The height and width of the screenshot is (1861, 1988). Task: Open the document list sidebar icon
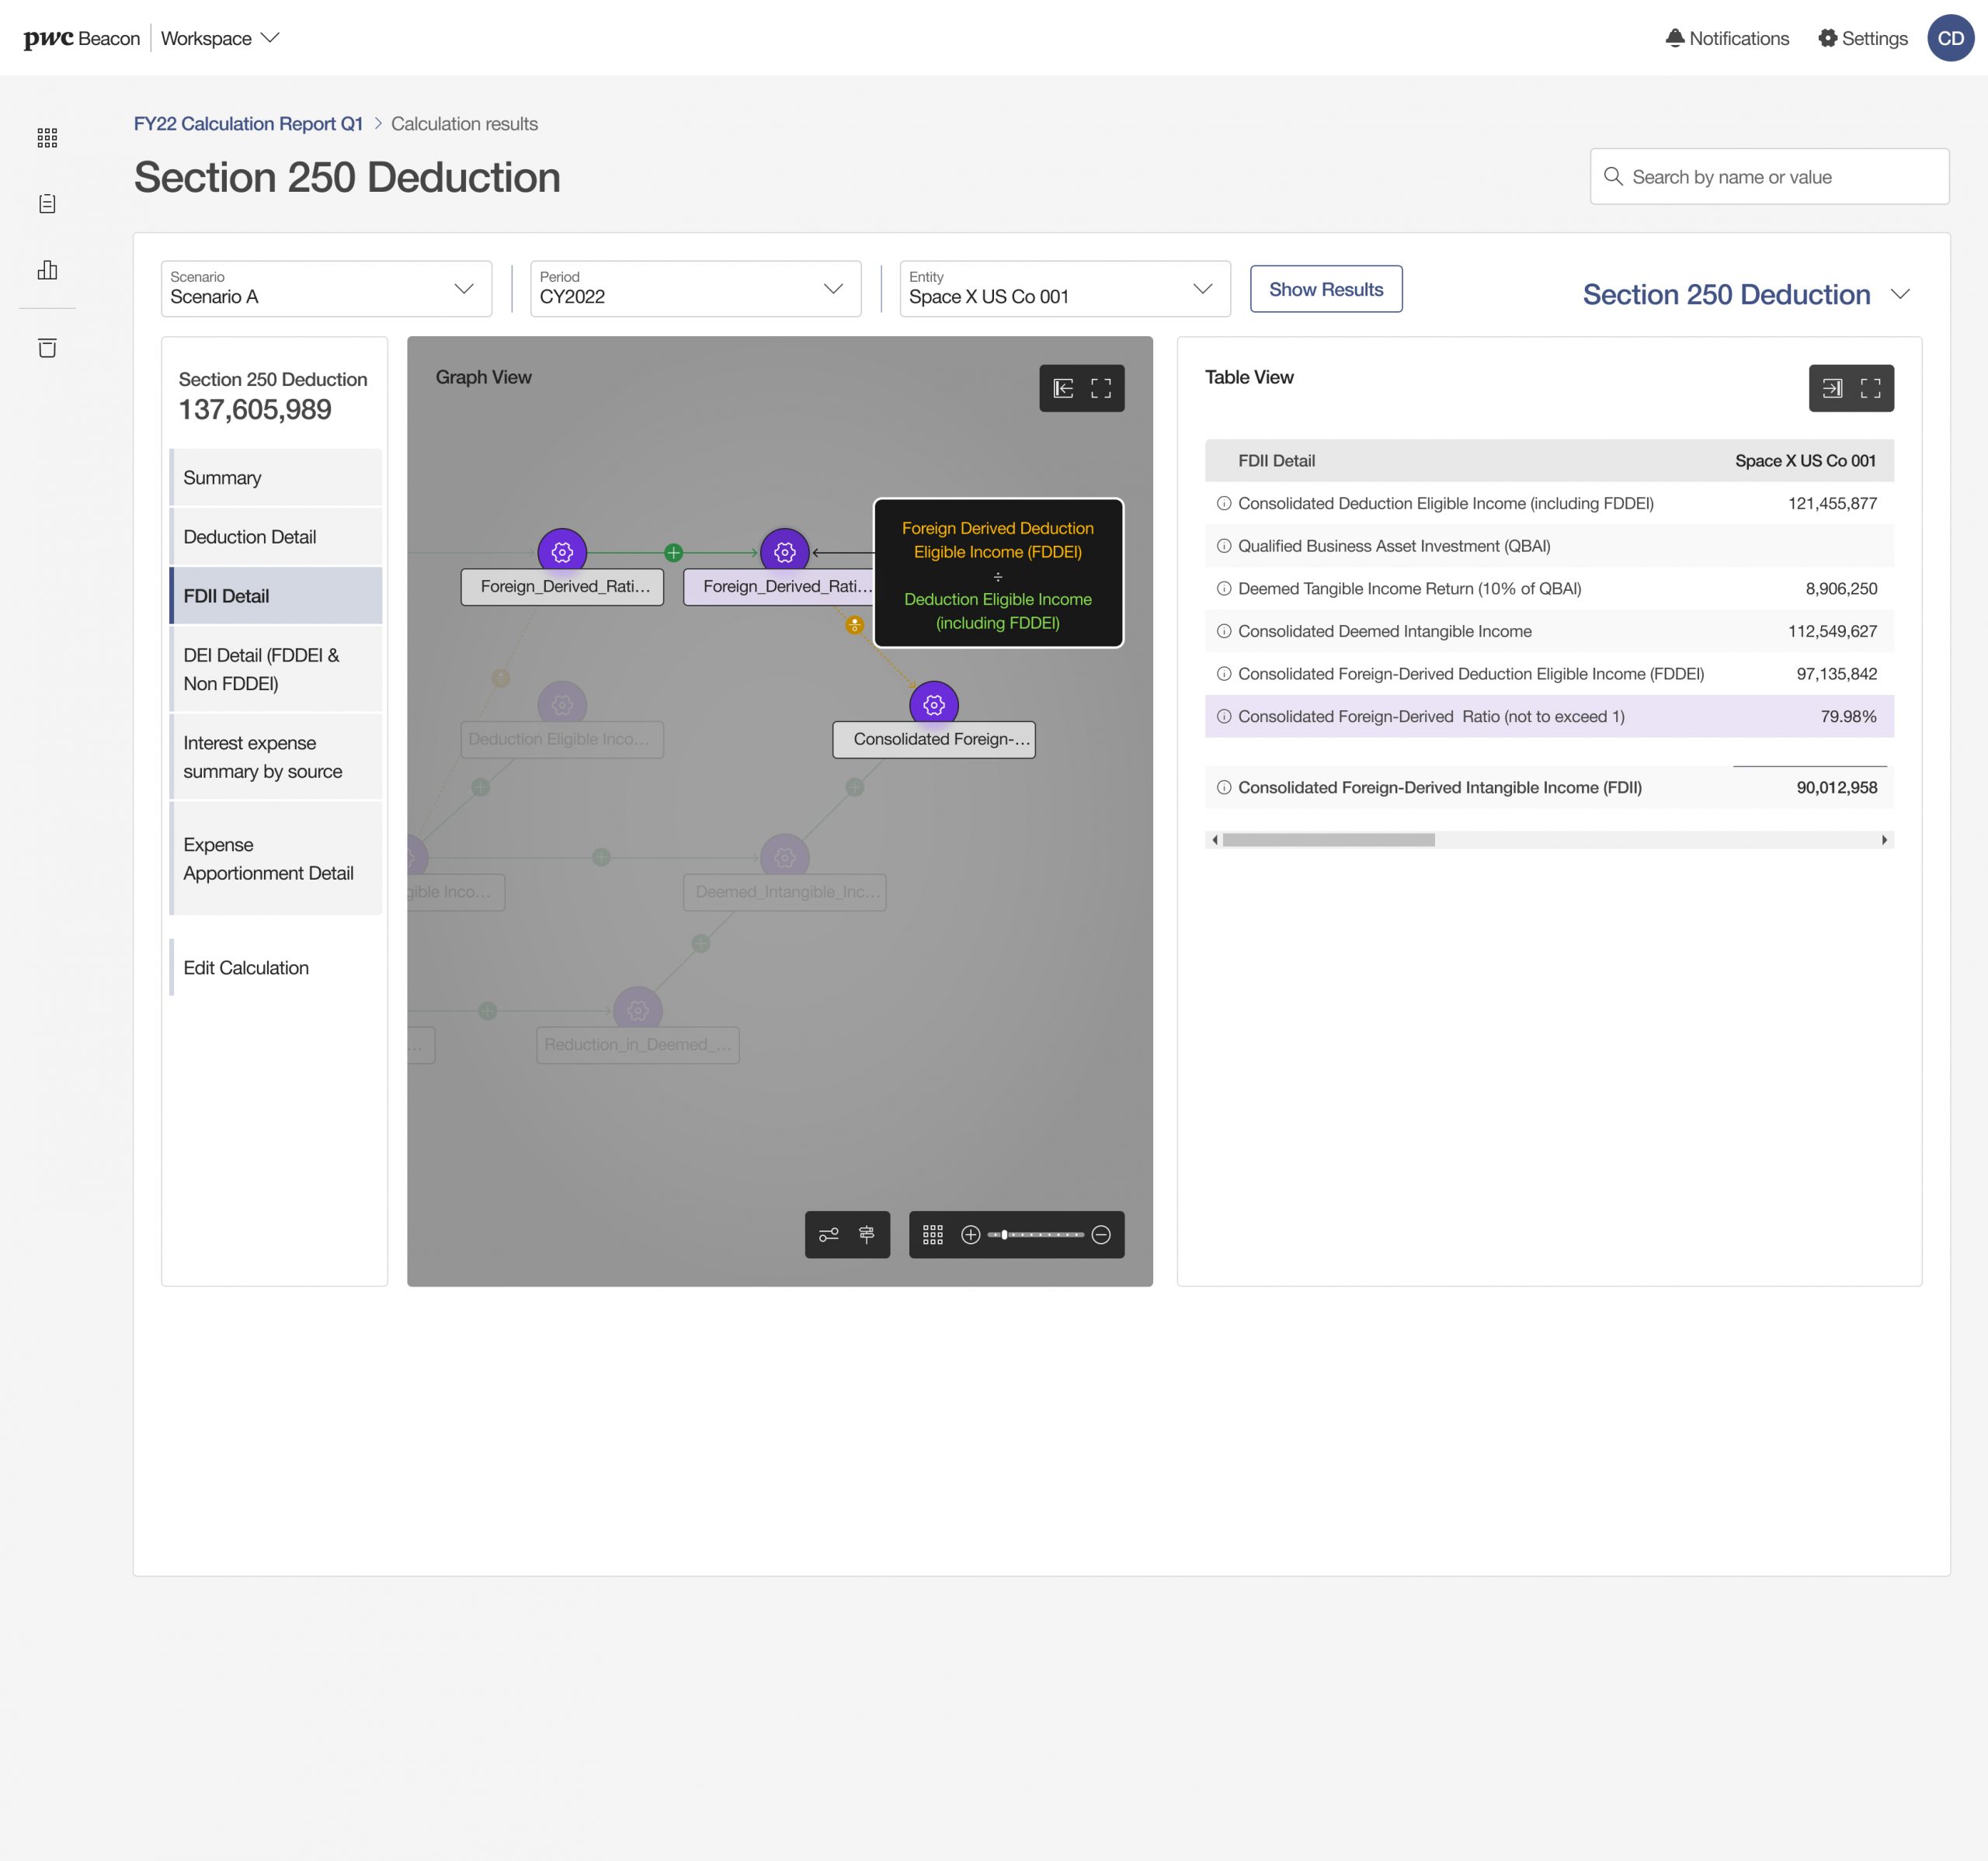coord(47,204)
